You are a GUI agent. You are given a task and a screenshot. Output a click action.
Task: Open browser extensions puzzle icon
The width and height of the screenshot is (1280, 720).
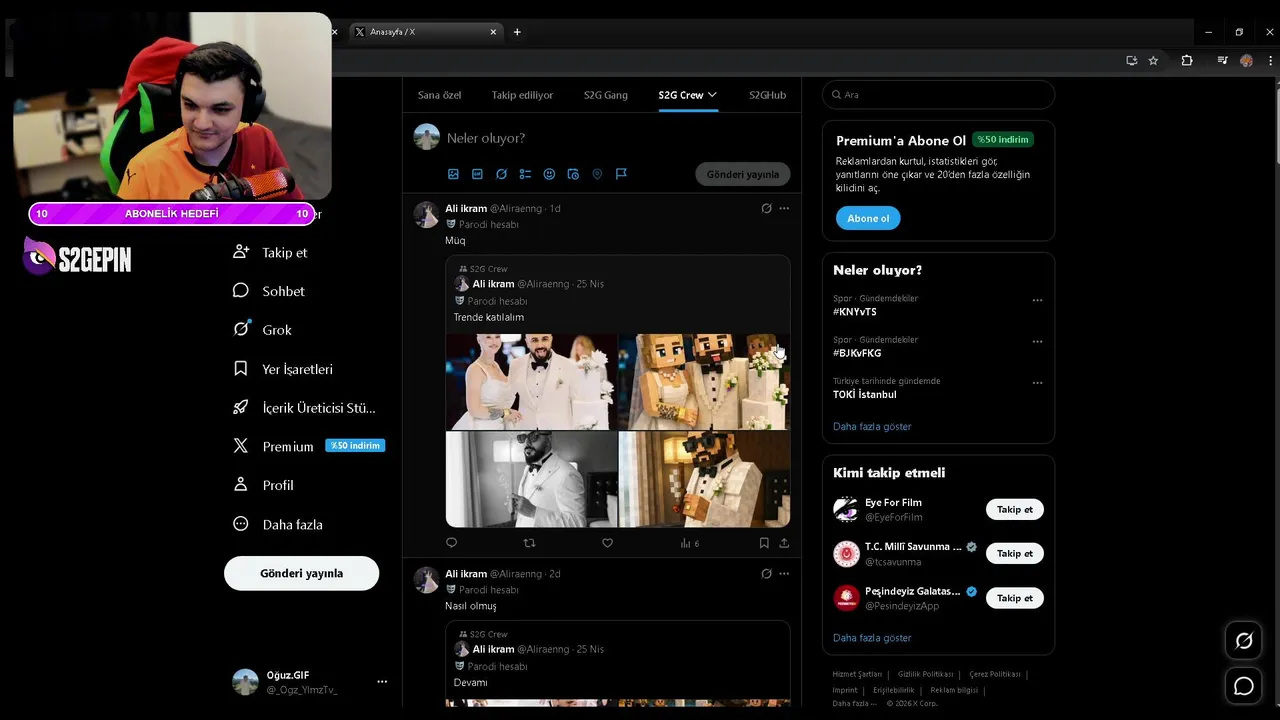[x=1187, y=61]
